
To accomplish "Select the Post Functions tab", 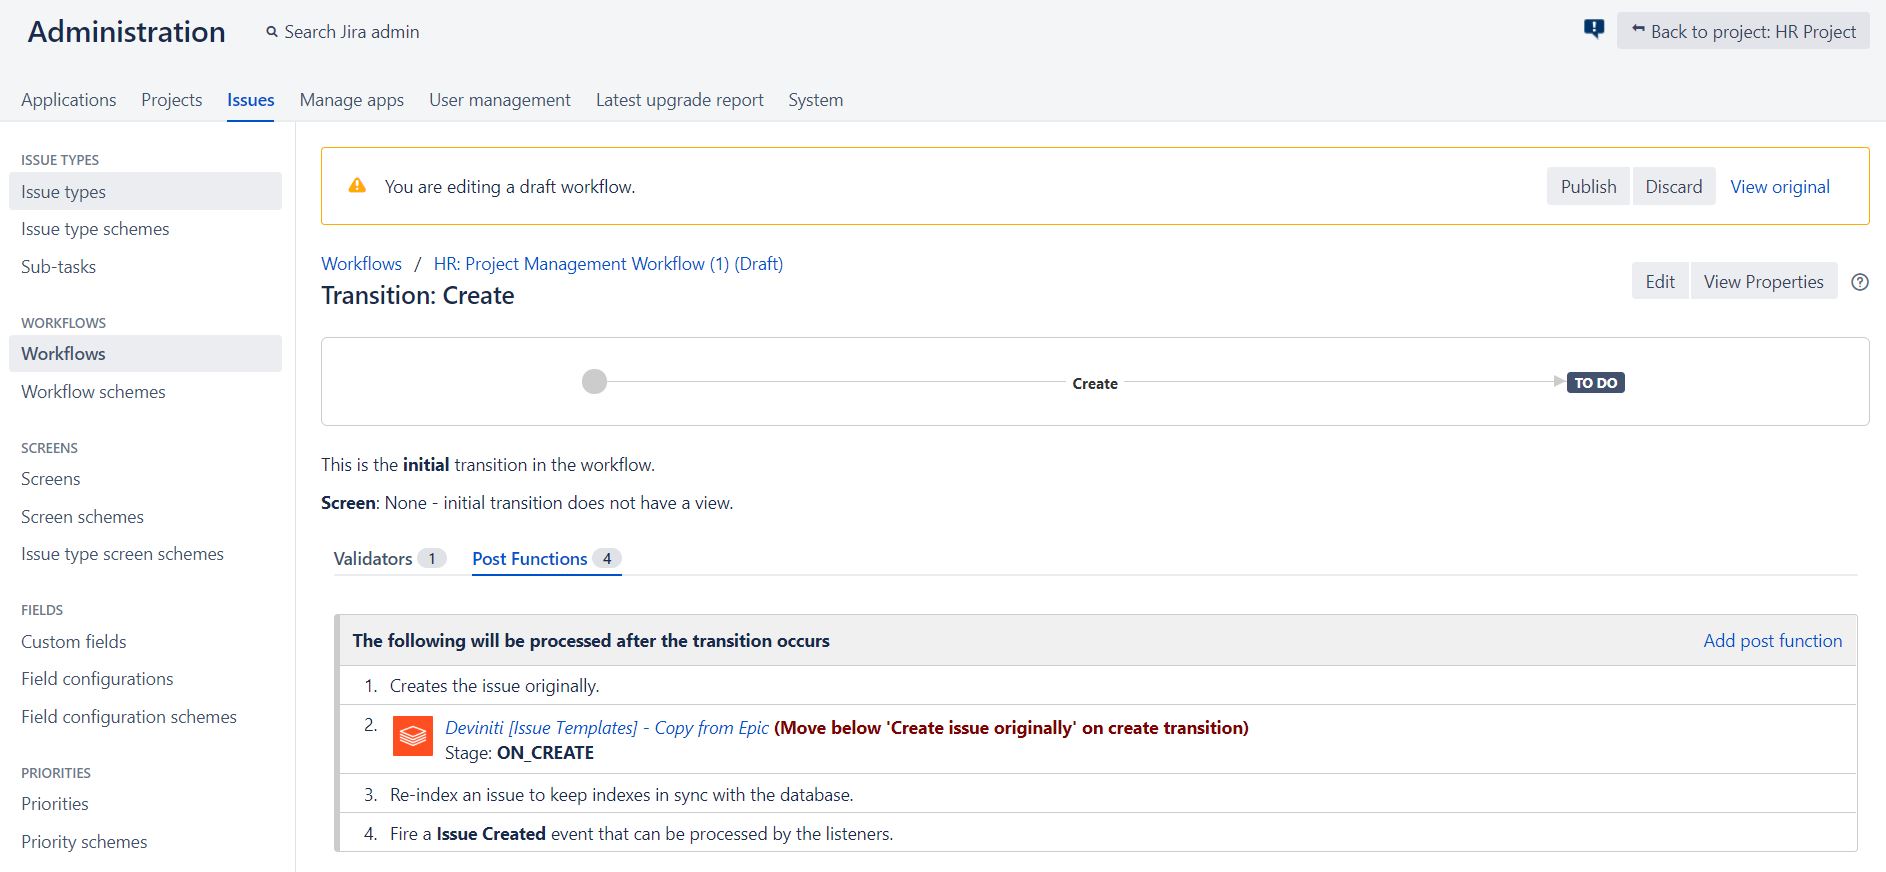I will [x=530, y=559].
